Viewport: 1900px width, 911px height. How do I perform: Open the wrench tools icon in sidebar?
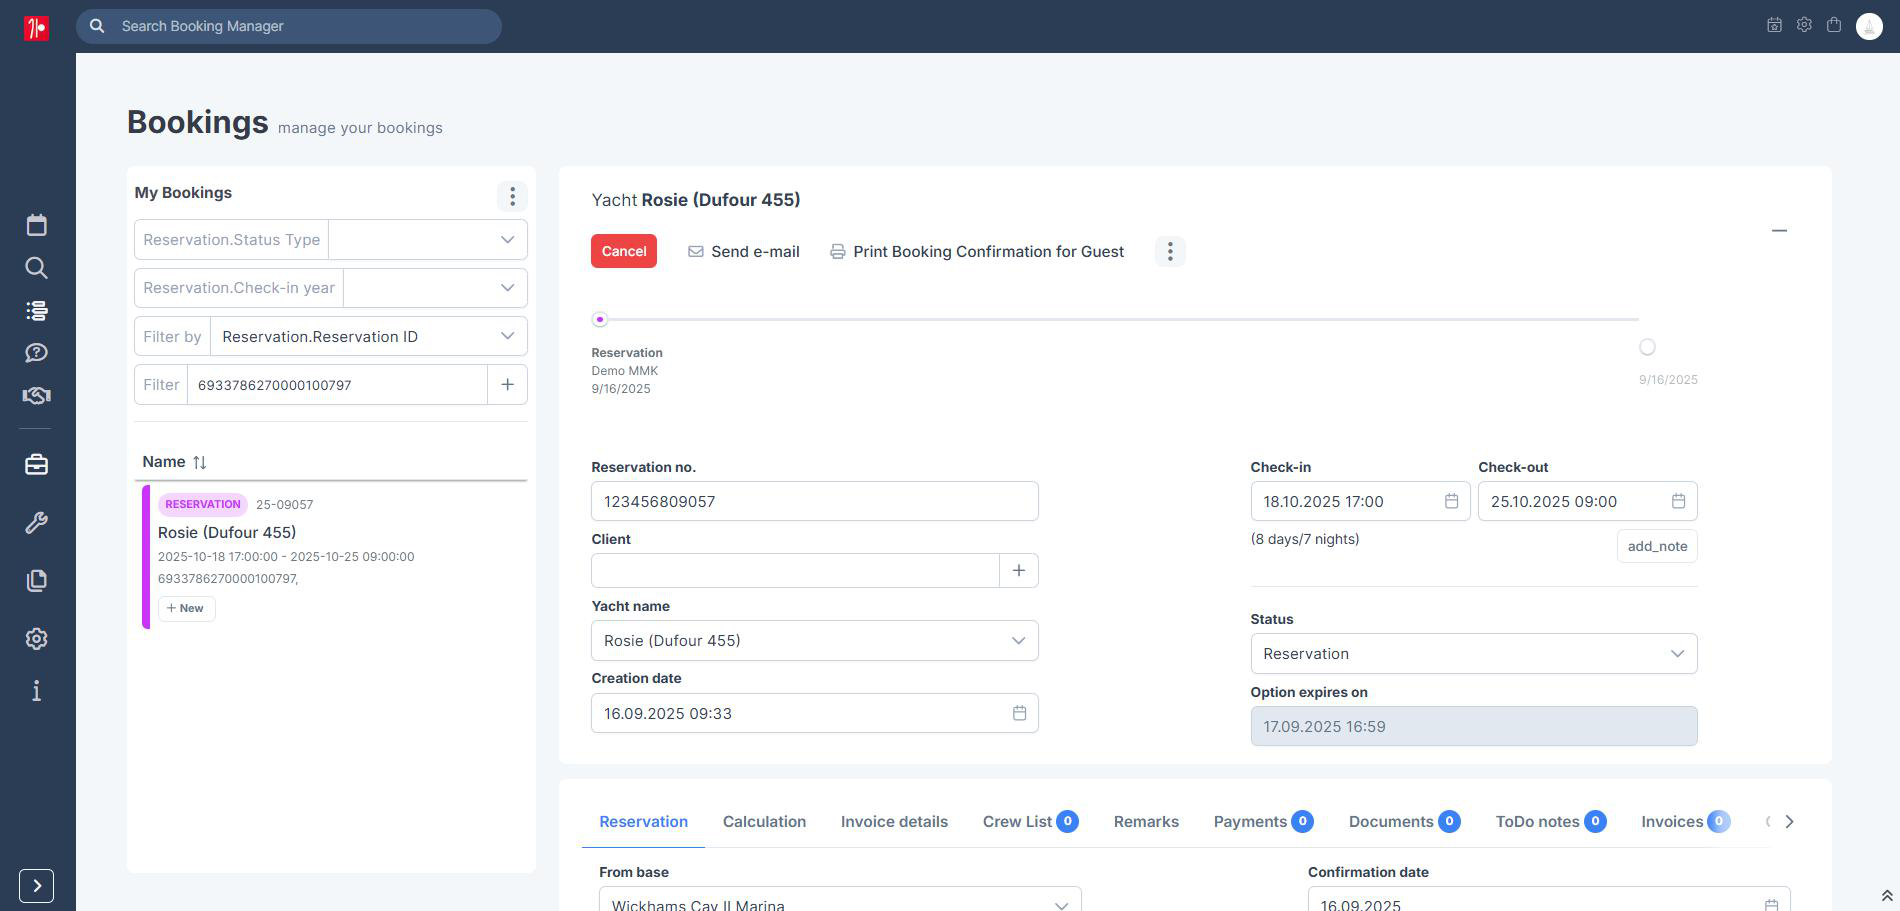[x=36, y=522]
